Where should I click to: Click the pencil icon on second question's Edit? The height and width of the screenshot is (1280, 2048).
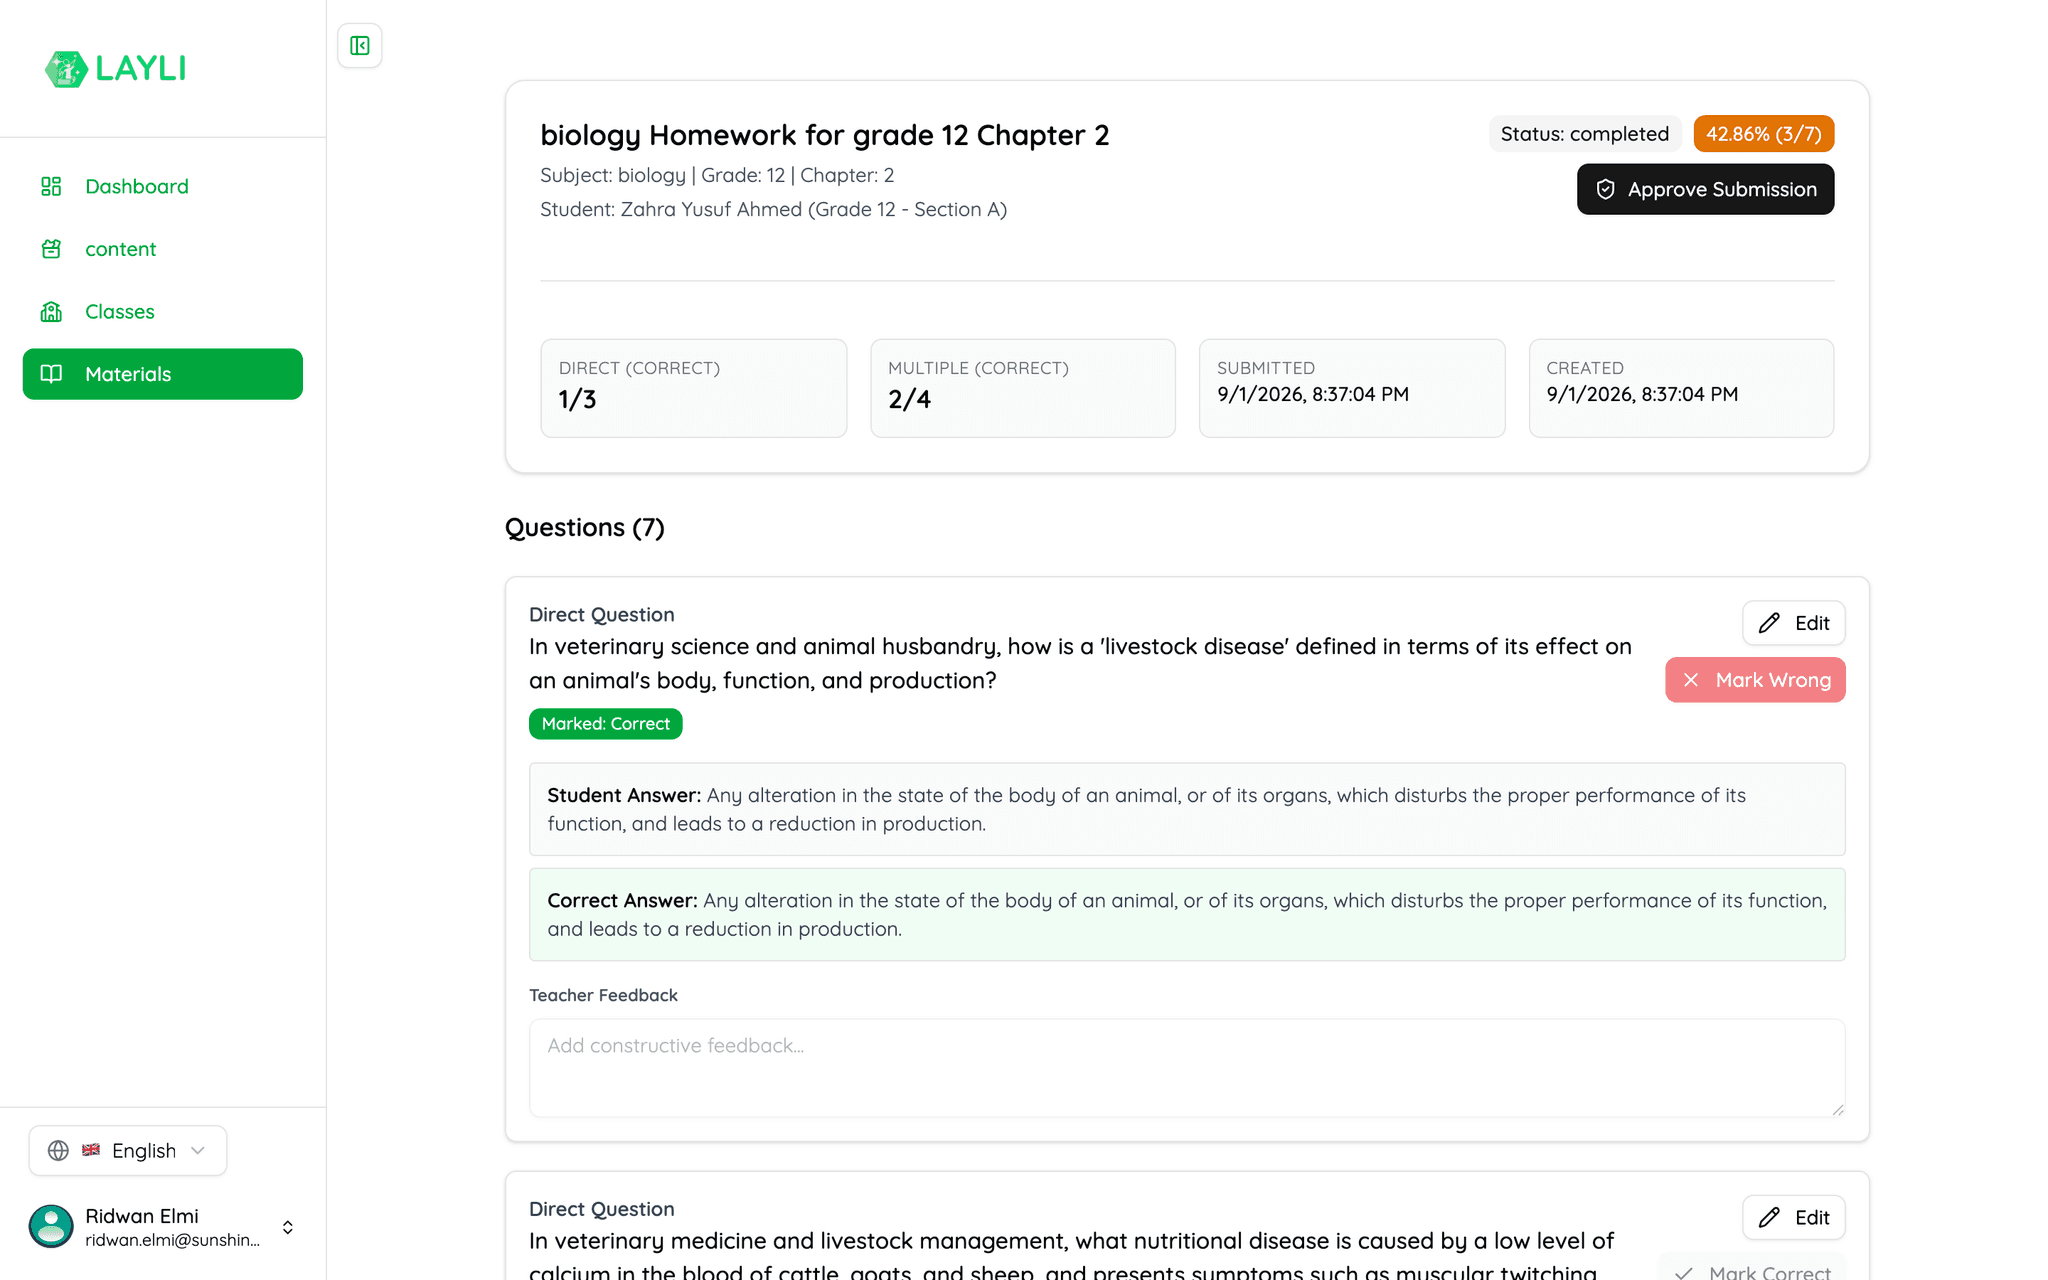point(1769,1218)
